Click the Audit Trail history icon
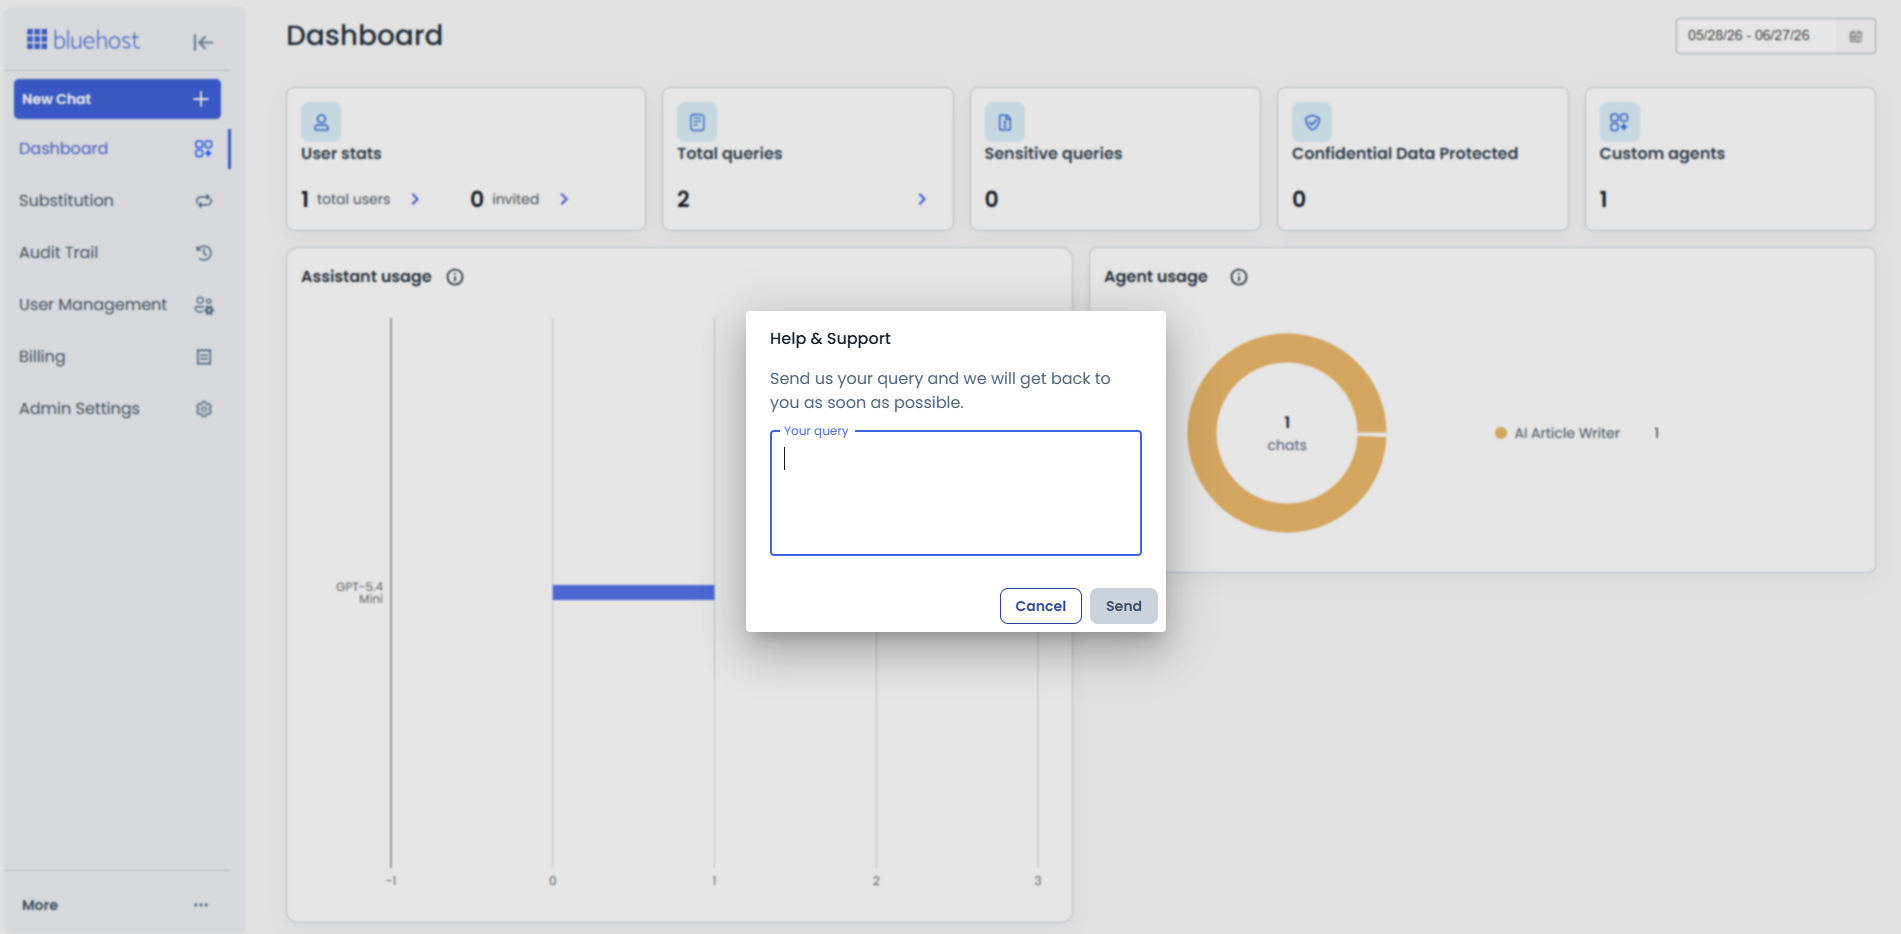Screen dimensions: 1901x934 pos(204,253)
